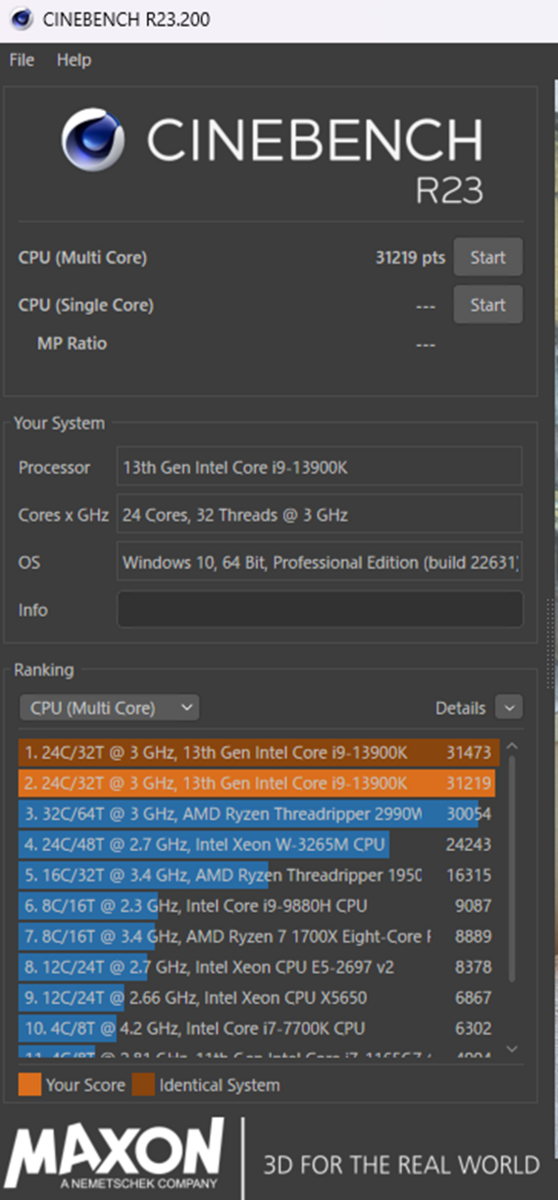This screenshot has width=558, height=1200.
Task: Click the OS field showing Windows 10
Action: click(320, 563)
